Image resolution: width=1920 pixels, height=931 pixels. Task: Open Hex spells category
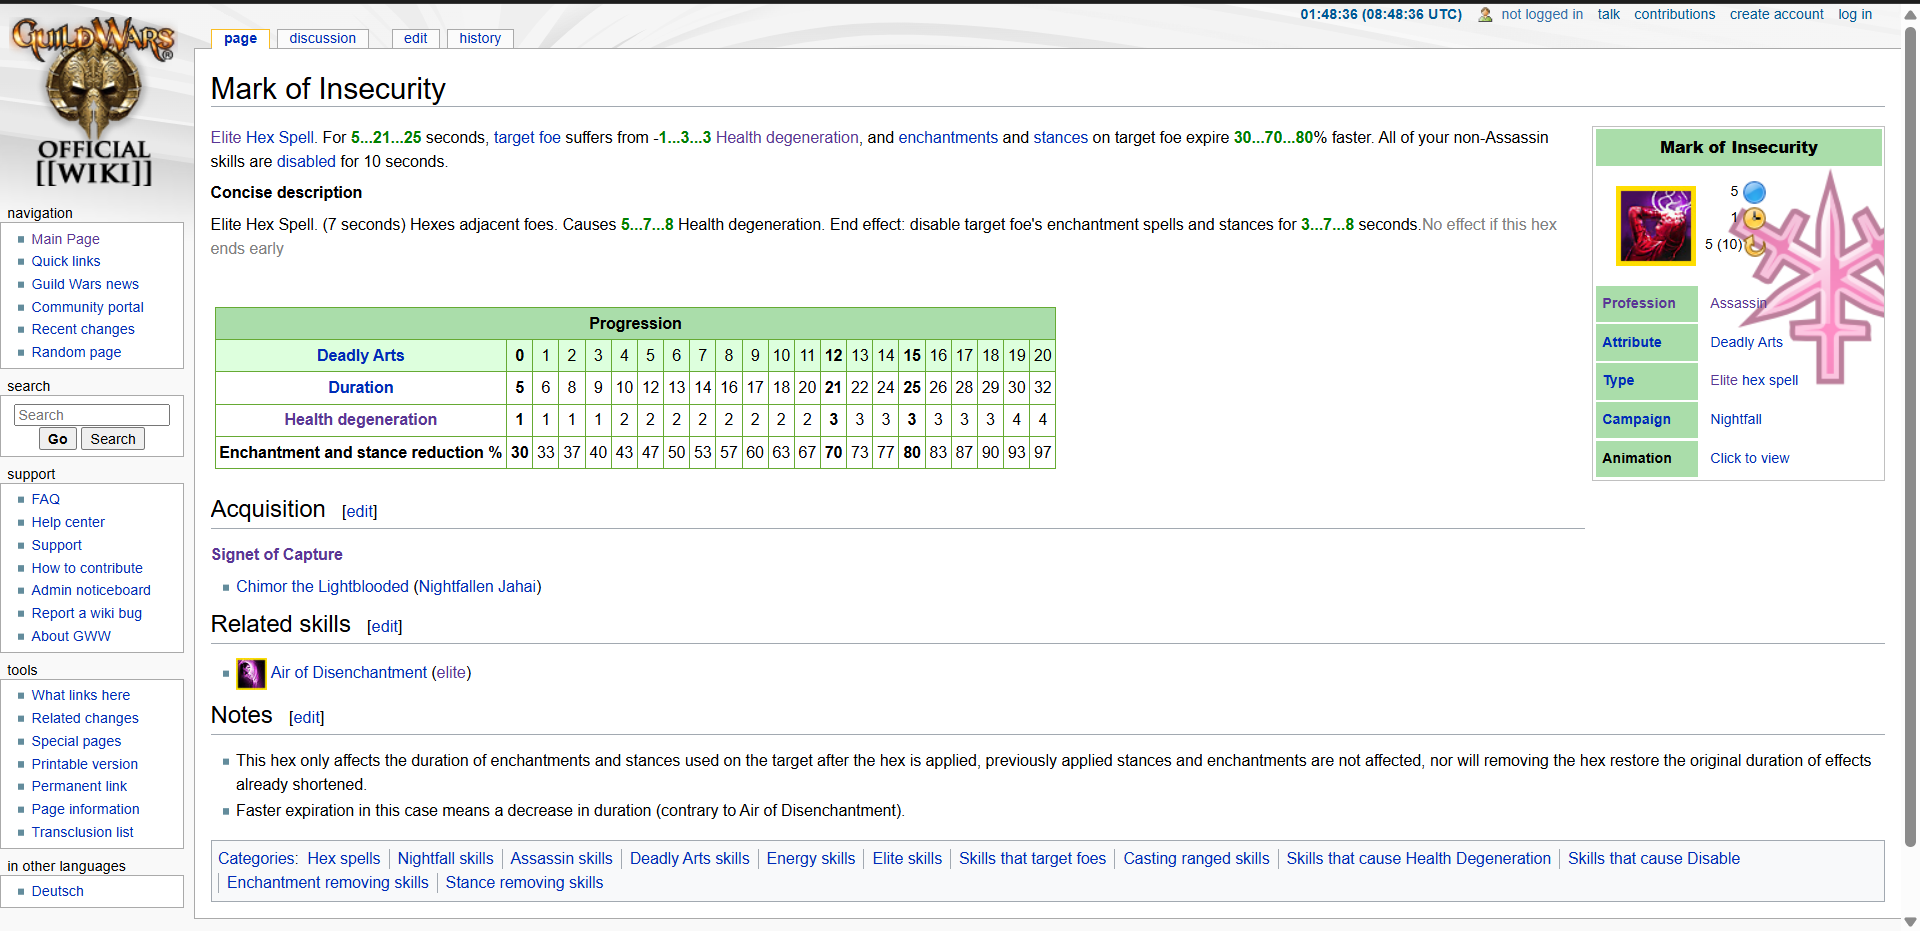pyautogui.click(x=344, y=859)
